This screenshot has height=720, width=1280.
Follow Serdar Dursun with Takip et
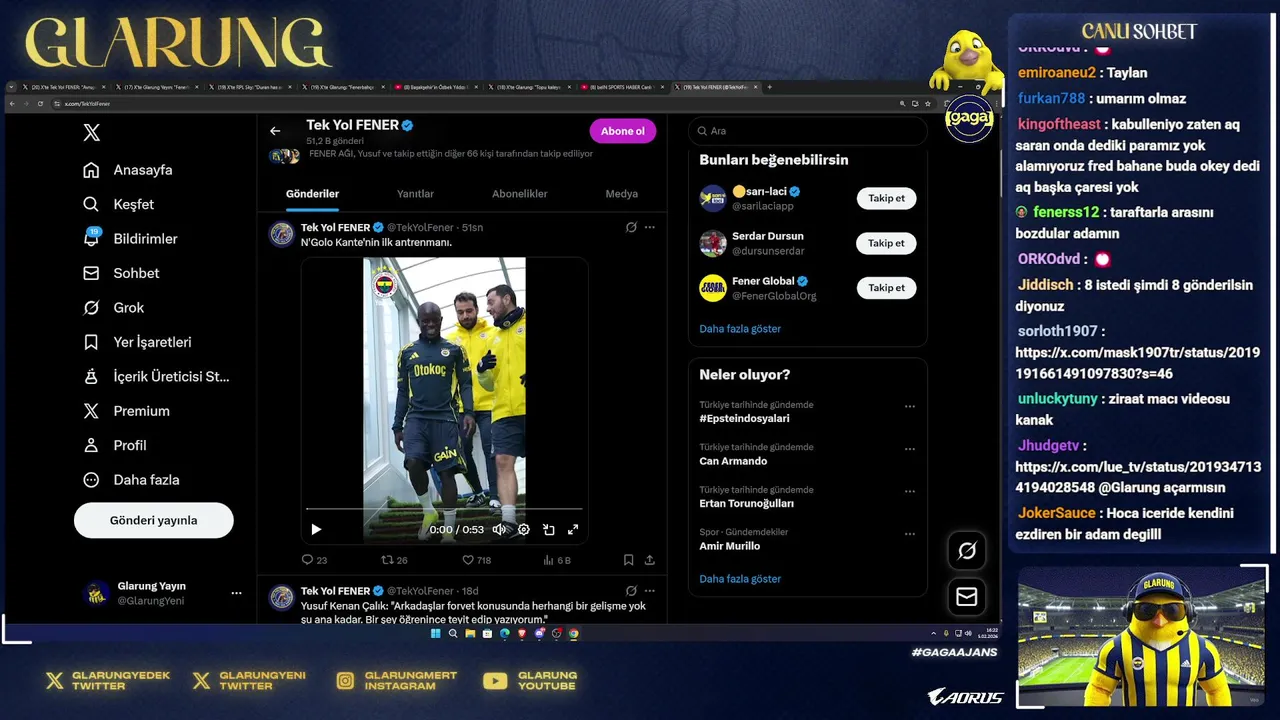(886, 243)
